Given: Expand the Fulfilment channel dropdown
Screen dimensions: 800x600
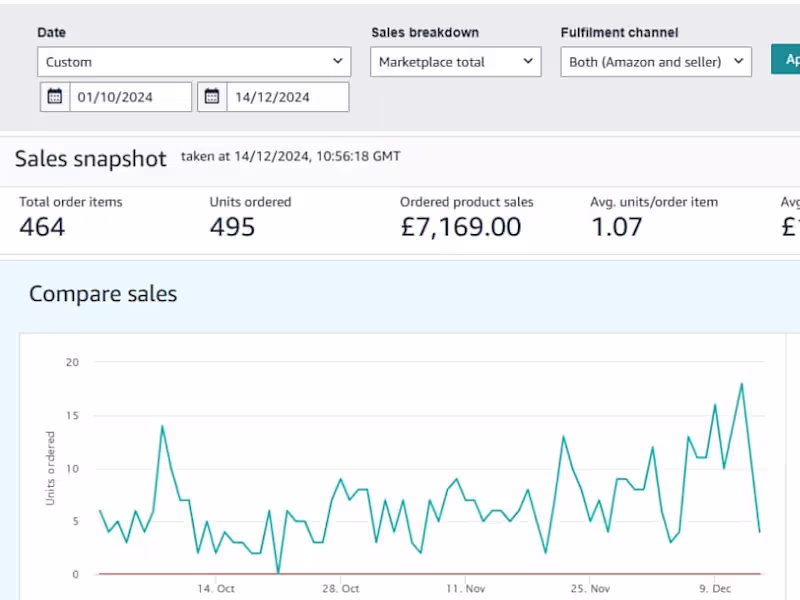Looking at the screenshot, I should [x=655, y=62].
